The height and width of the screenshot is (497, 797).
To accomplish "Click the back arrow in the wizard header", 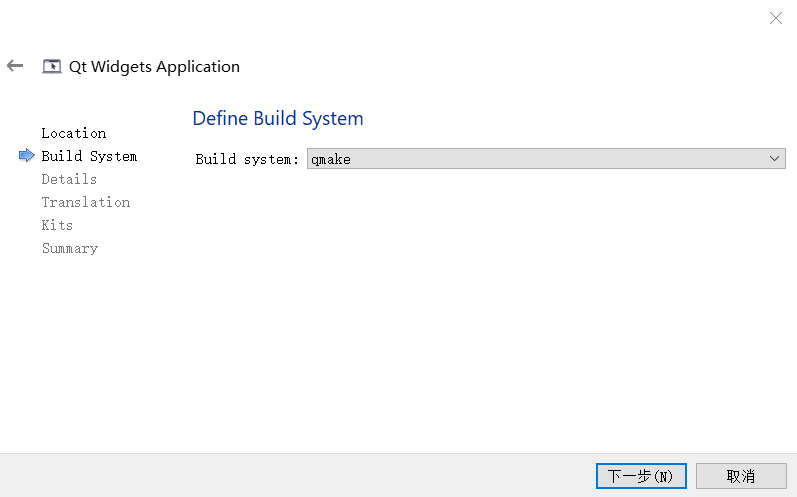I will (x=15, y=66).
